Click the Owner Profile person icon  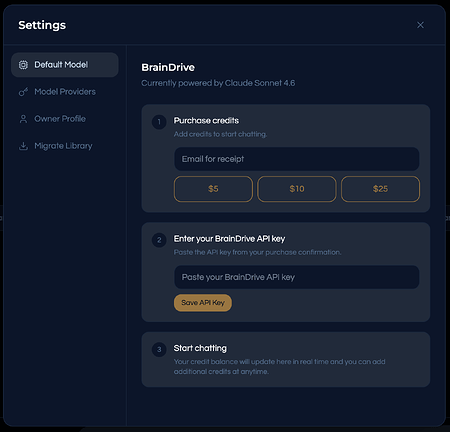[x=23, y=119]
